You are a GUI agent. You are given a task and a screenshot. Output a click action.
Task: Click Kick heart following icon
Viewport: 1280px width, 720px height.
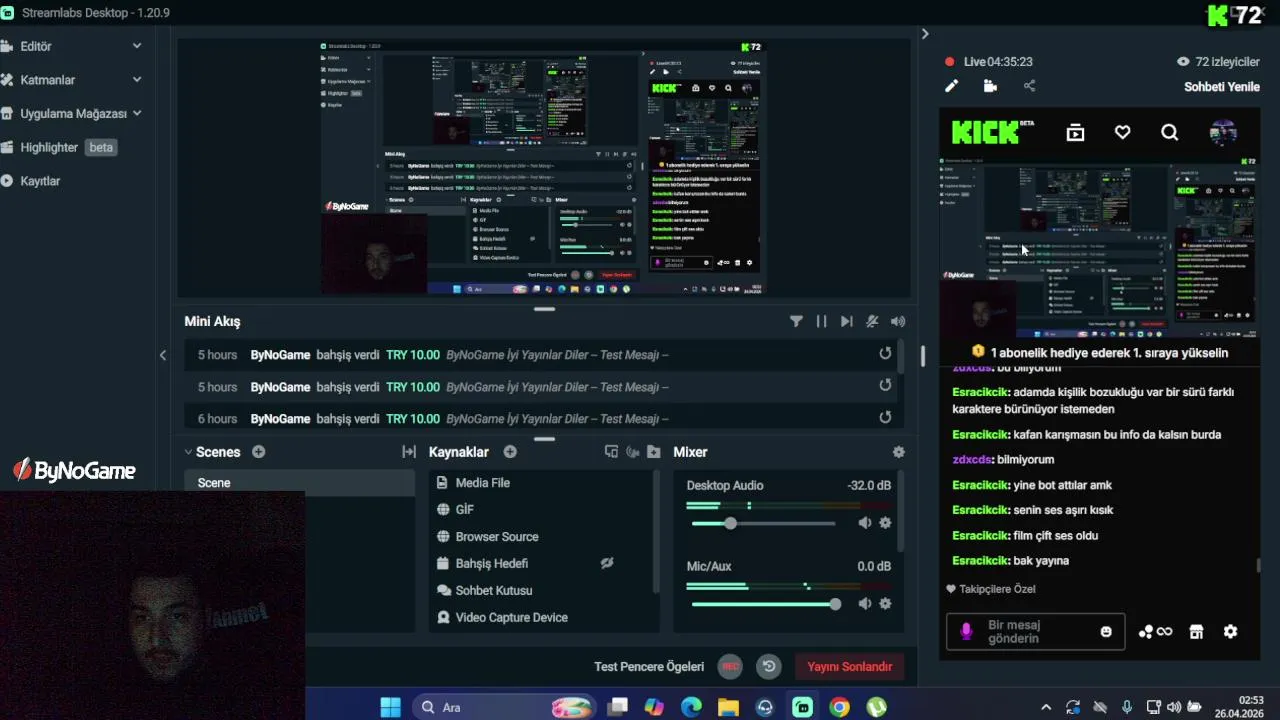tap(1123, 132)
